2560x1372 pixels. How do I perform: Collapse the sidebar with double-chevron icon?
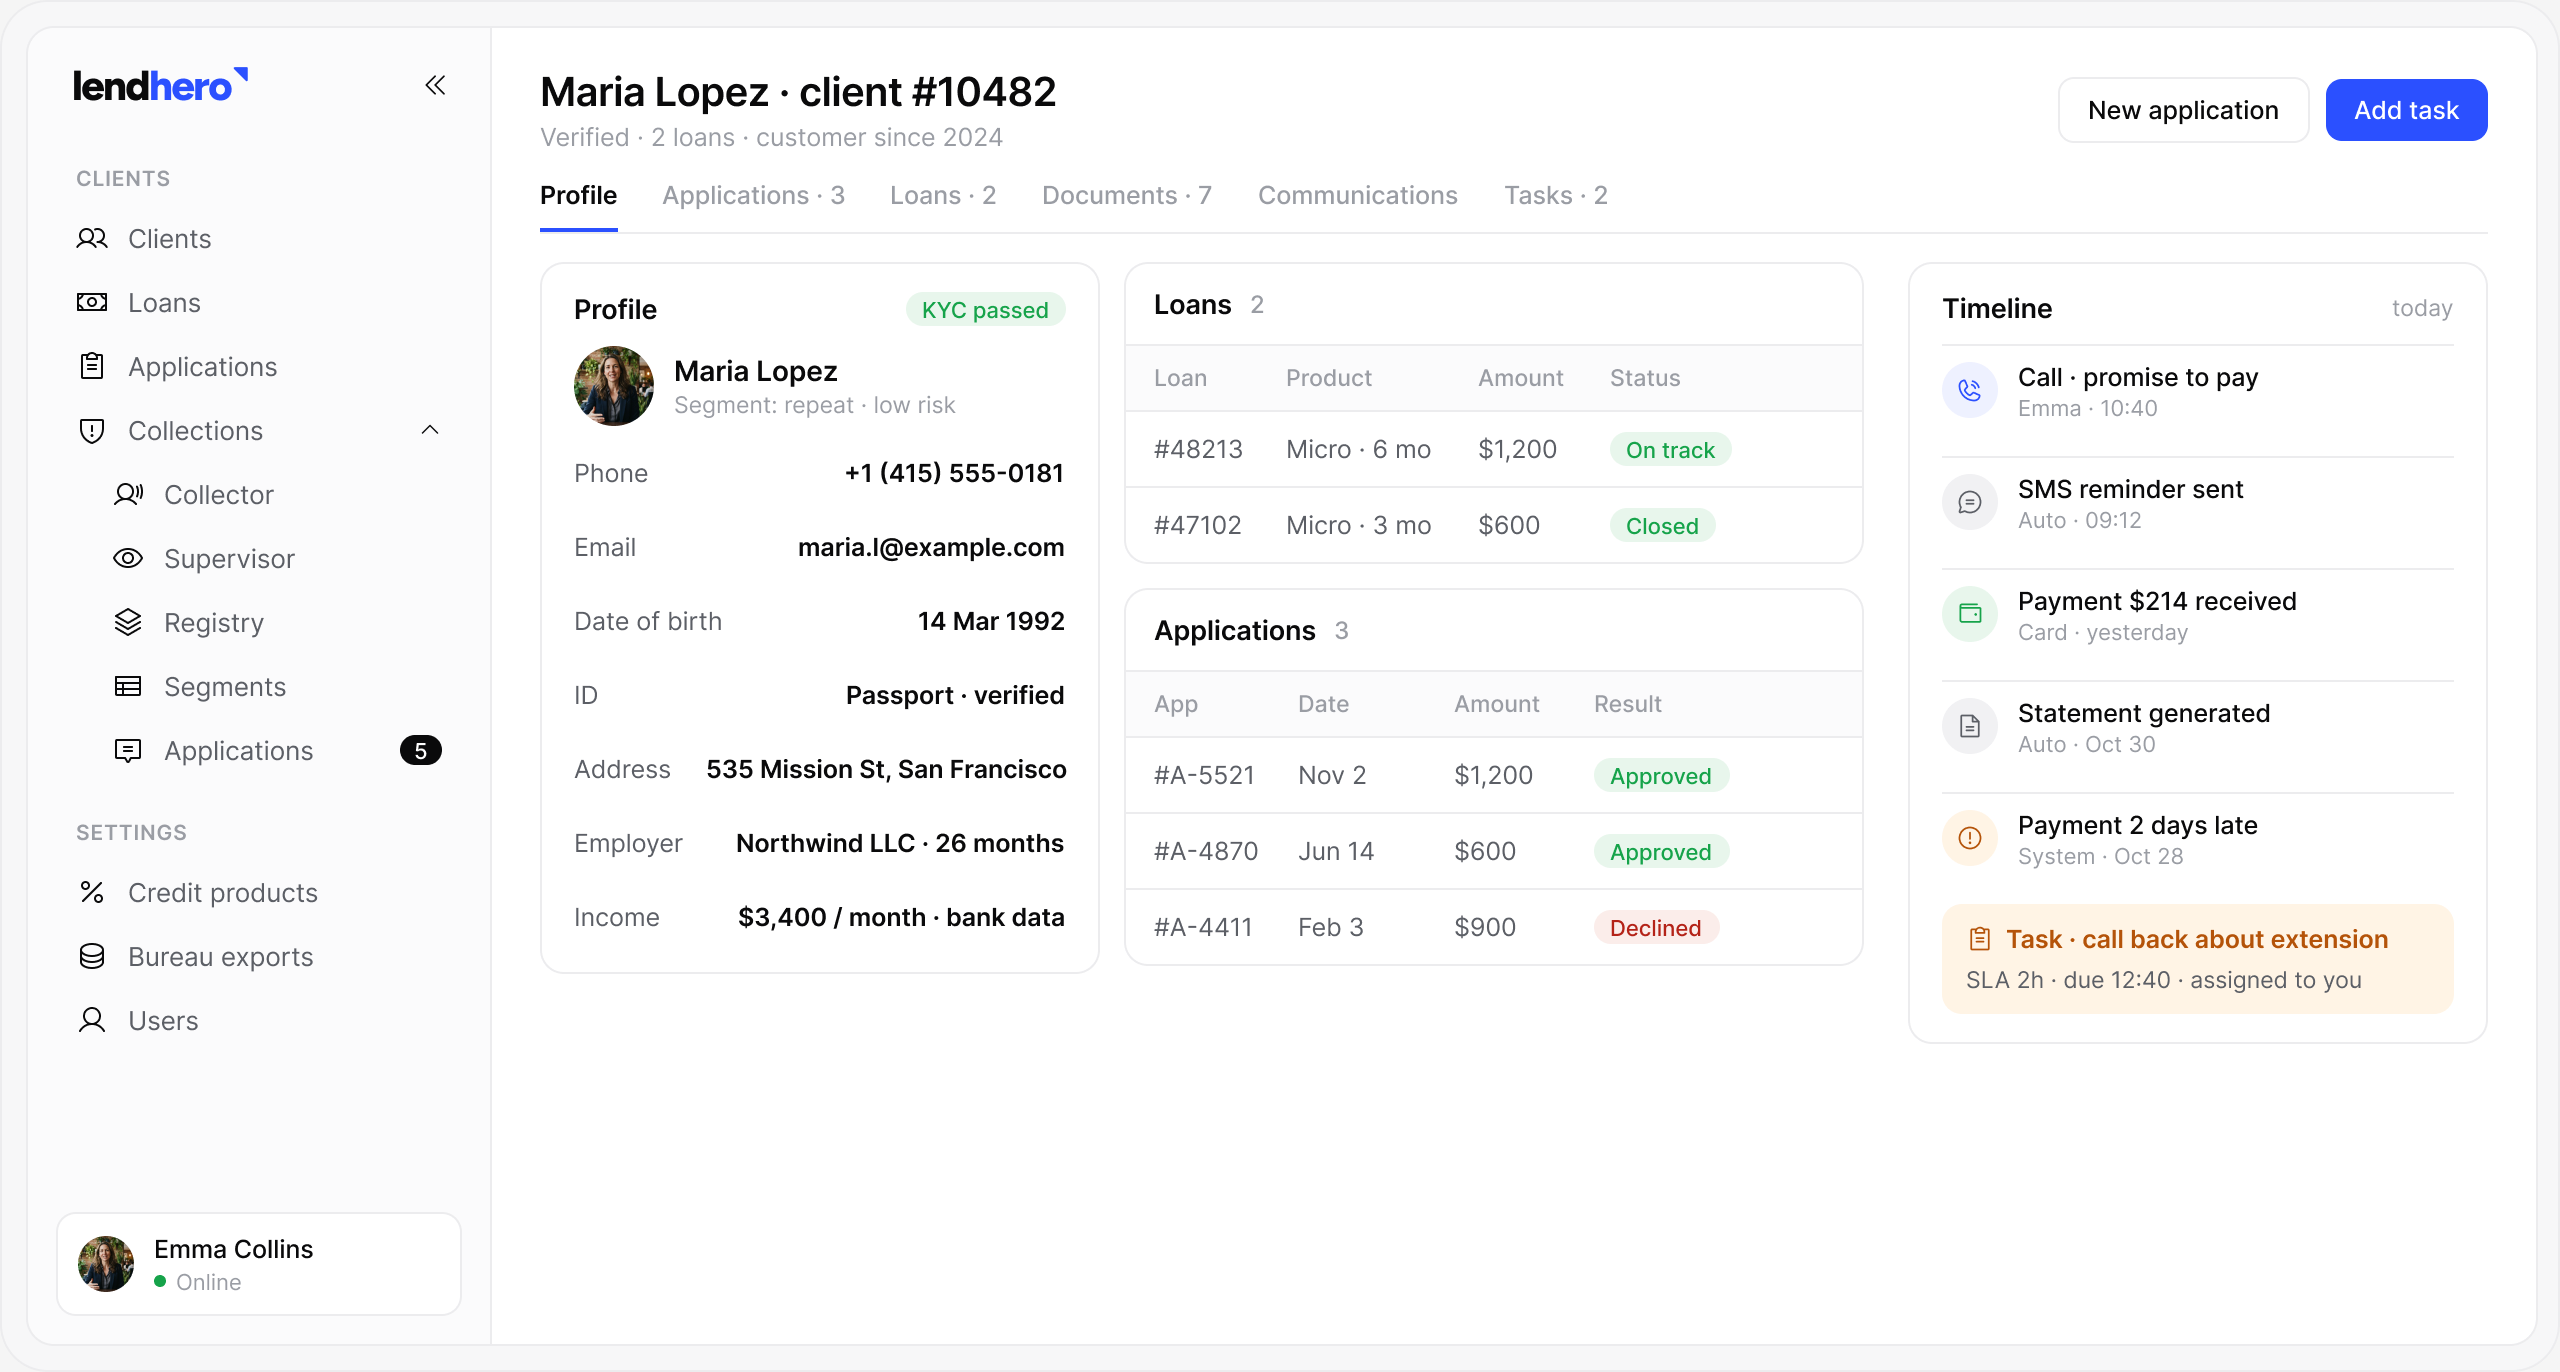tap(435, 85)
